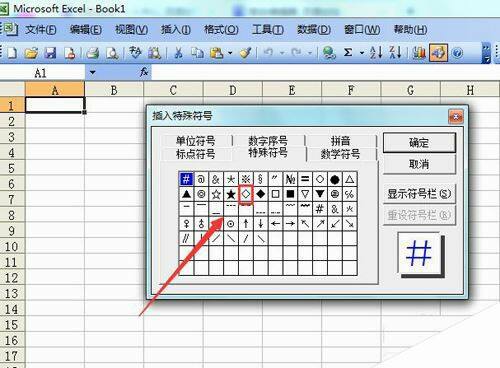Open Print Preview from the toolbar
The height and width of the screenshot is (368, 500).
pos(112,53)
